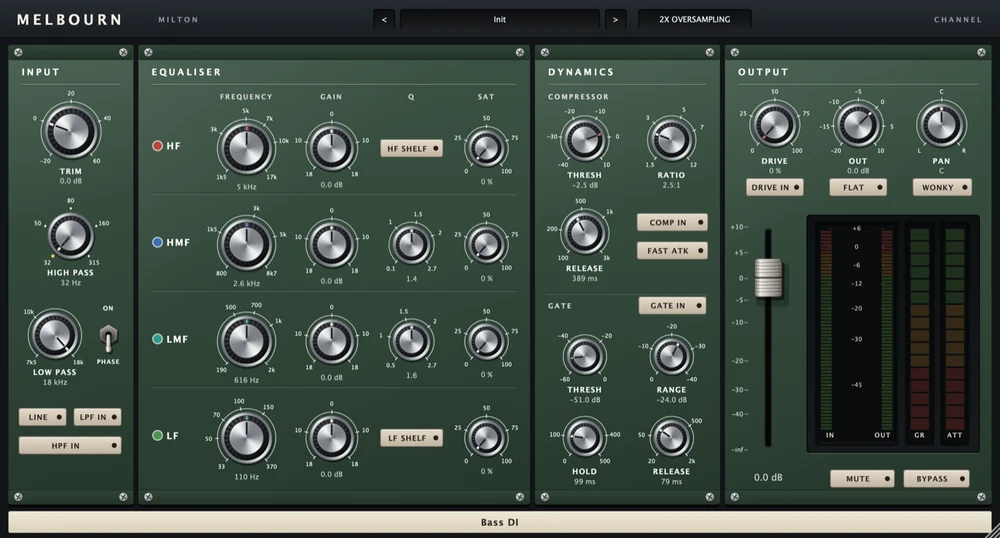1000x538 pixels.
Task: Click the LF gain knob
Action: tap(331, 437)
